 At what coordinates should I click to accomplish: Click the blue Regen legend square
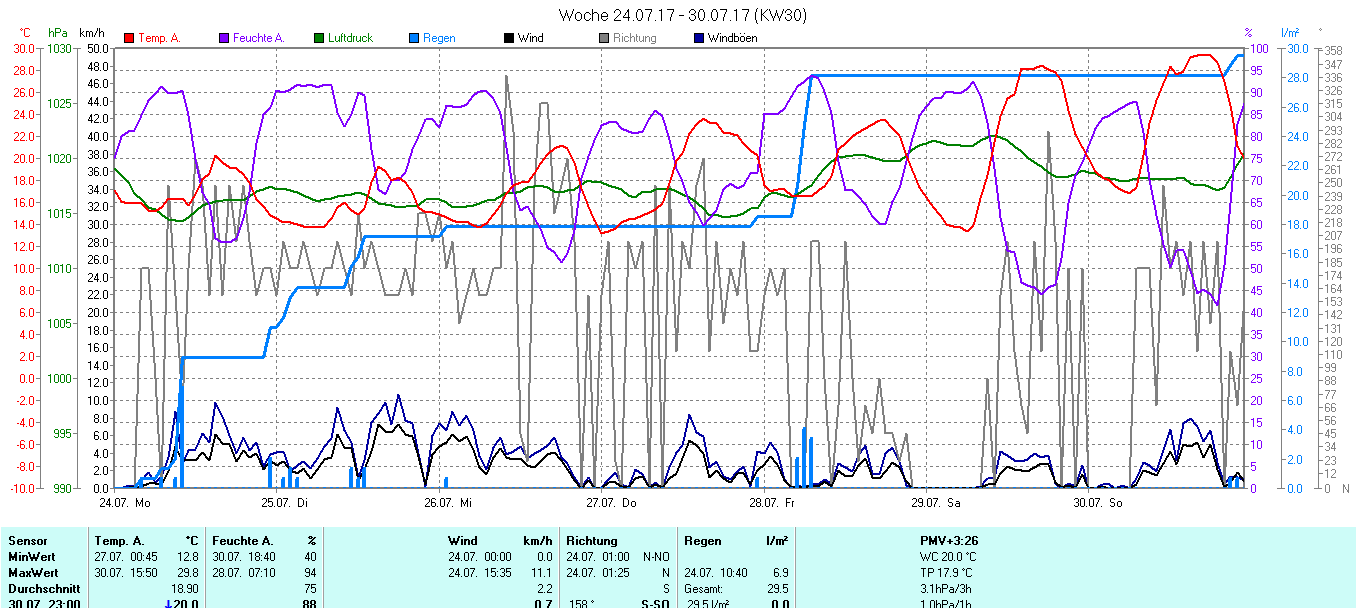pyautogui.click(x=414, y=38)
